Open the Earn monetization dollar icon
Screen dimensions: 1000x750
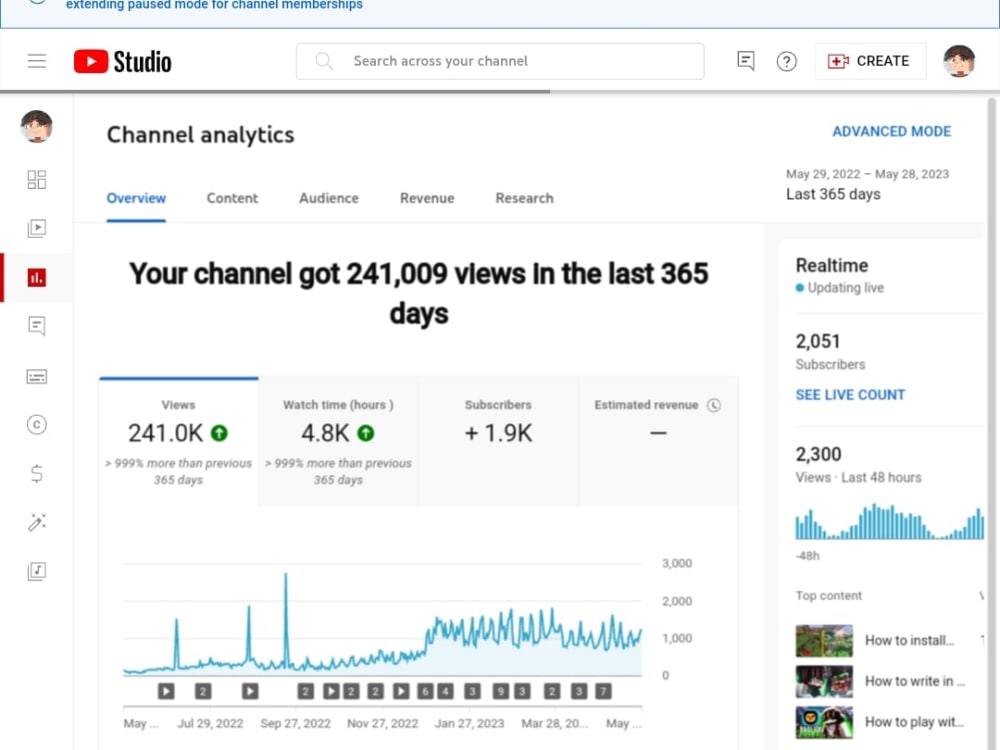37,473
